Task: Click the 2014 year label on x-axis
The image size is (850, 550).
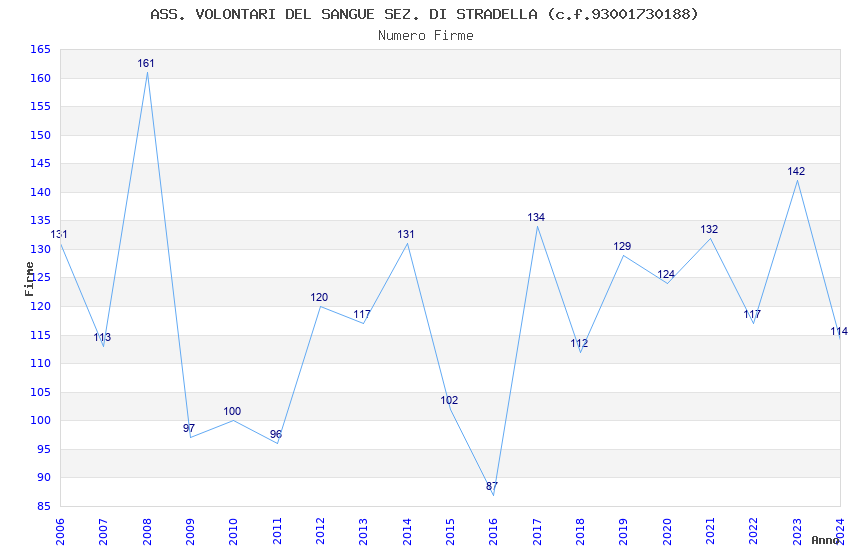Action: coord(407,532)
